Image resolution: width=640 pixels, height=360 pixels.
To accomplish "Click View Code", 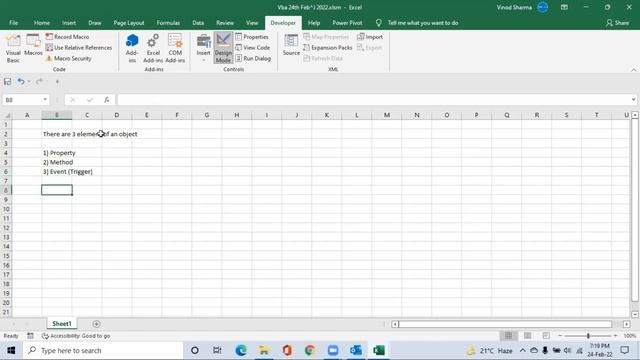I will click(x=253, y=48).
